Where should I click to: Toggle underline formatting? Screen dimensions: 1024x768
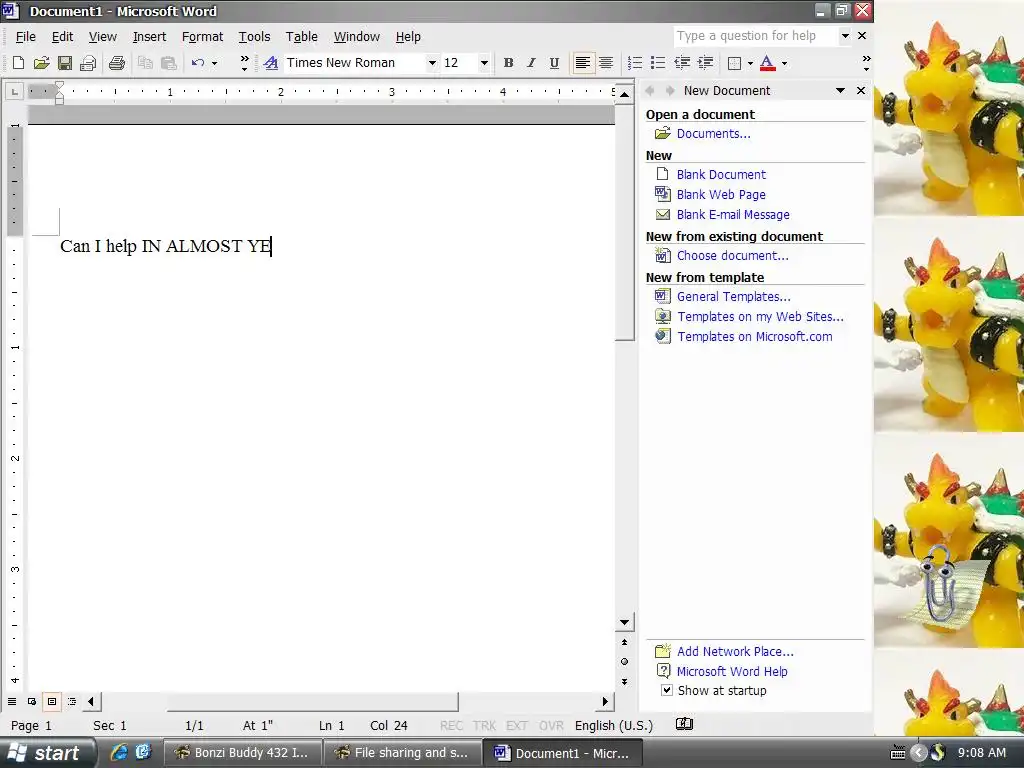[554, 63]
